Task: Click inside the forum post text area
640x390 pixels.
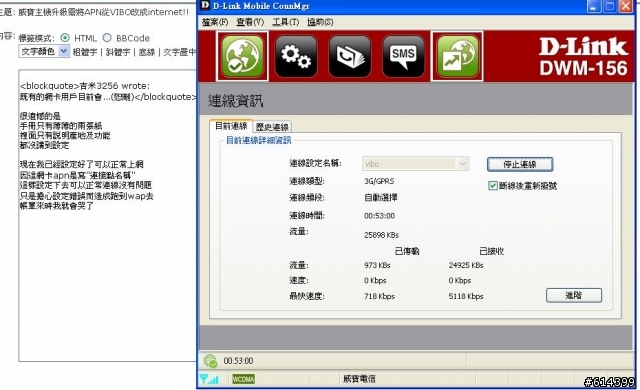Action: click(x=108, y=215)
